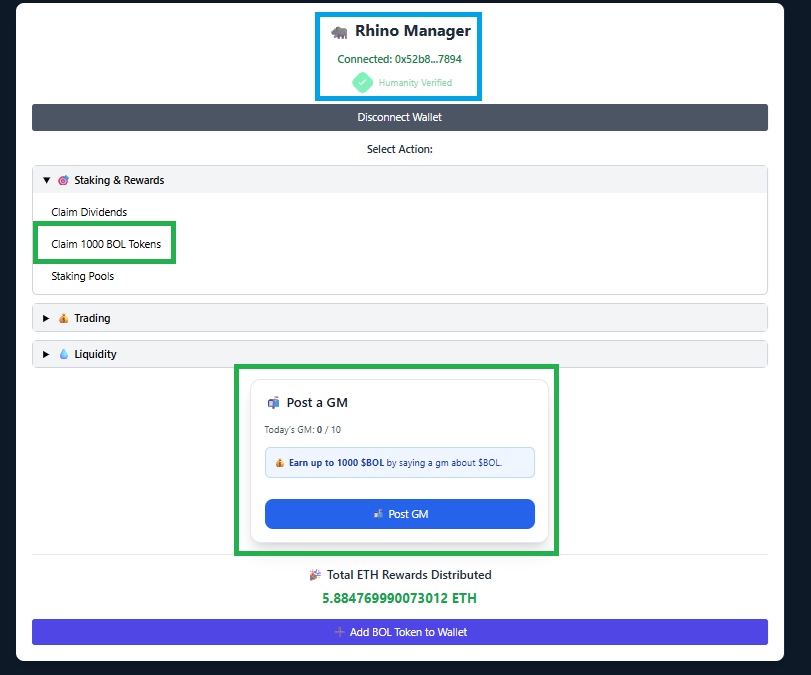Click the Humanity Verified text
This screenshot has height=675, width=811.
click(415, 83)
